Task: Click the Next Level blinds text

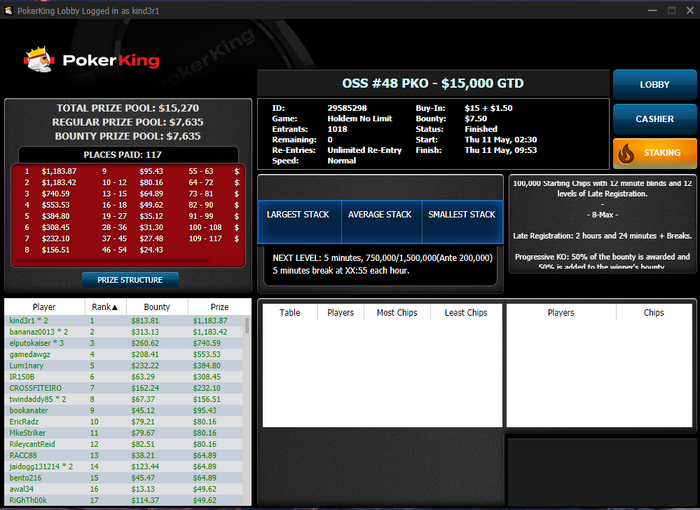Action: pos(383,258)
